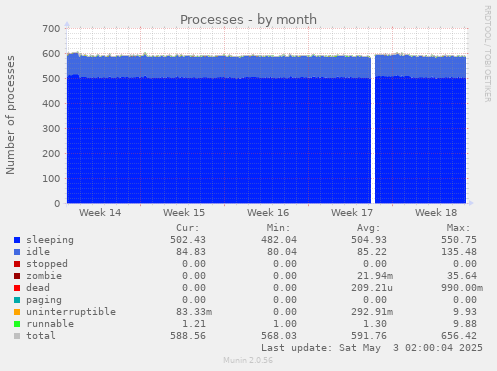This screenshot has height=371, width=497.
Task: Click the 'runnable' legend label
Action: (50, 324)
